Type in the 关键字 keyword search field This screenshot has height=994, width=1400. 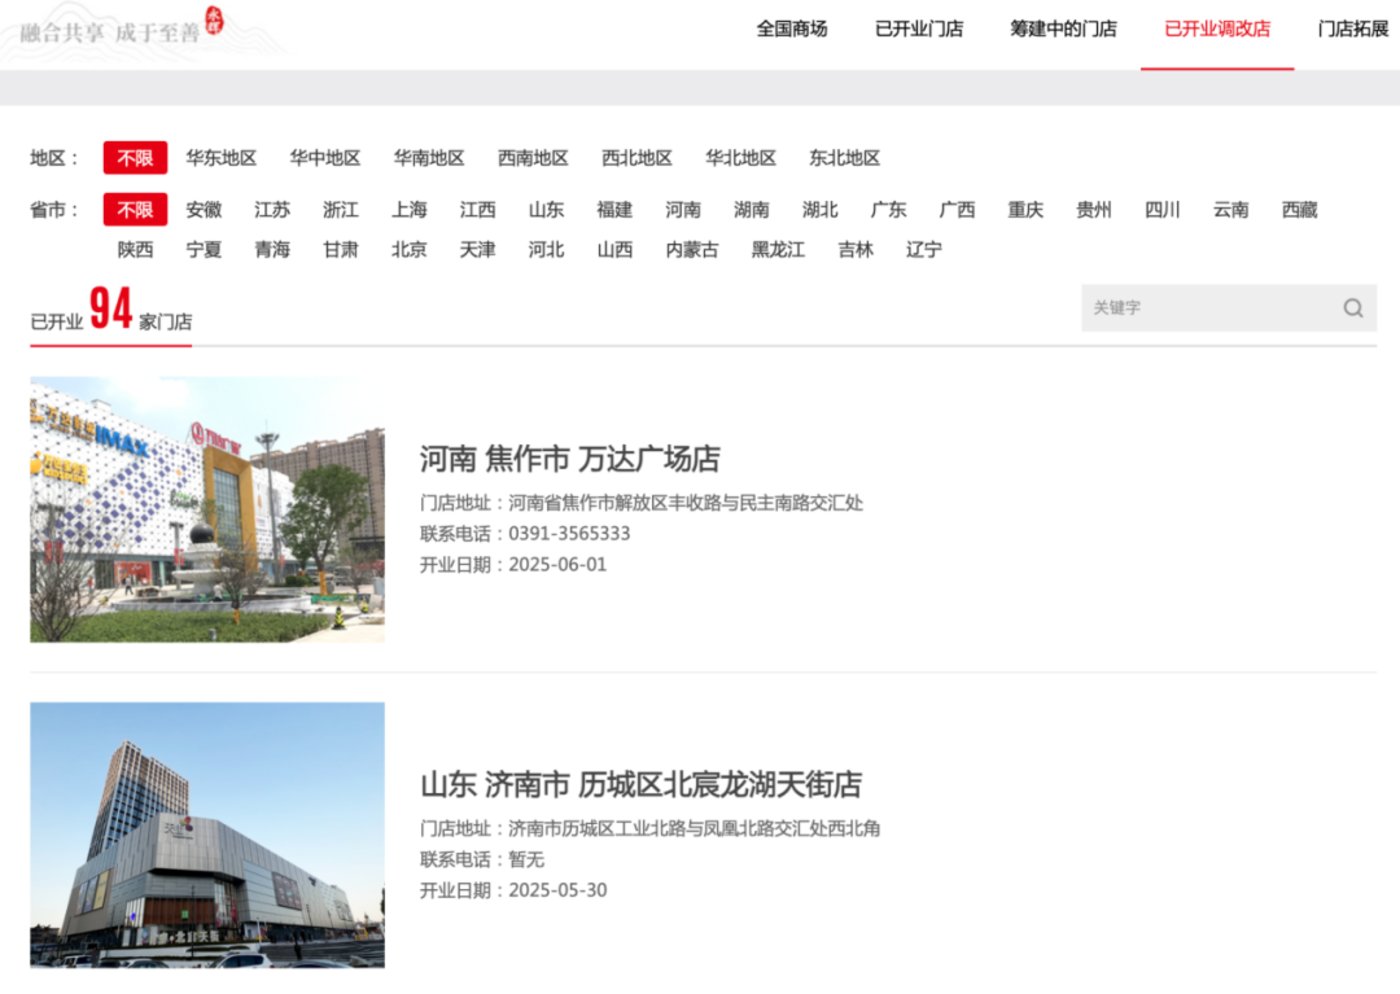(x=1207, y=308)
